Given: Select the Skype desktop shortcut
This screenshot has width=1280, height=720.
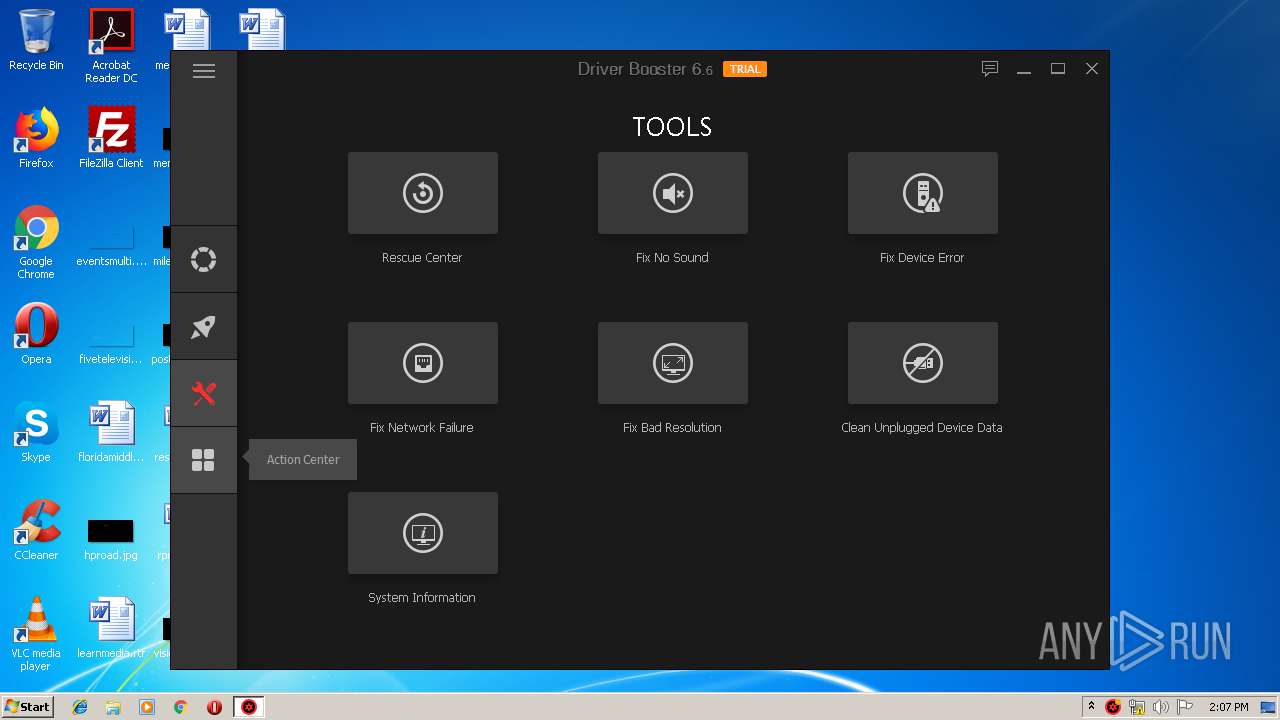Looking at the screenshot, I should (x=36, y=432).
